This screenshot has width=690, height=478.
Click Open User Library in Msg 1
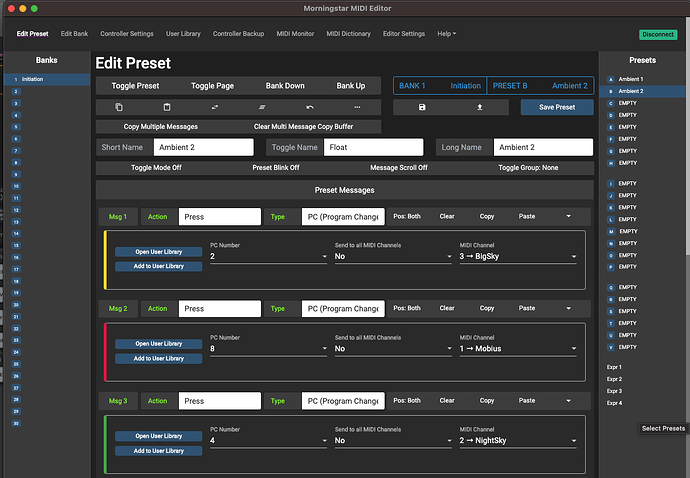point(158,252)
